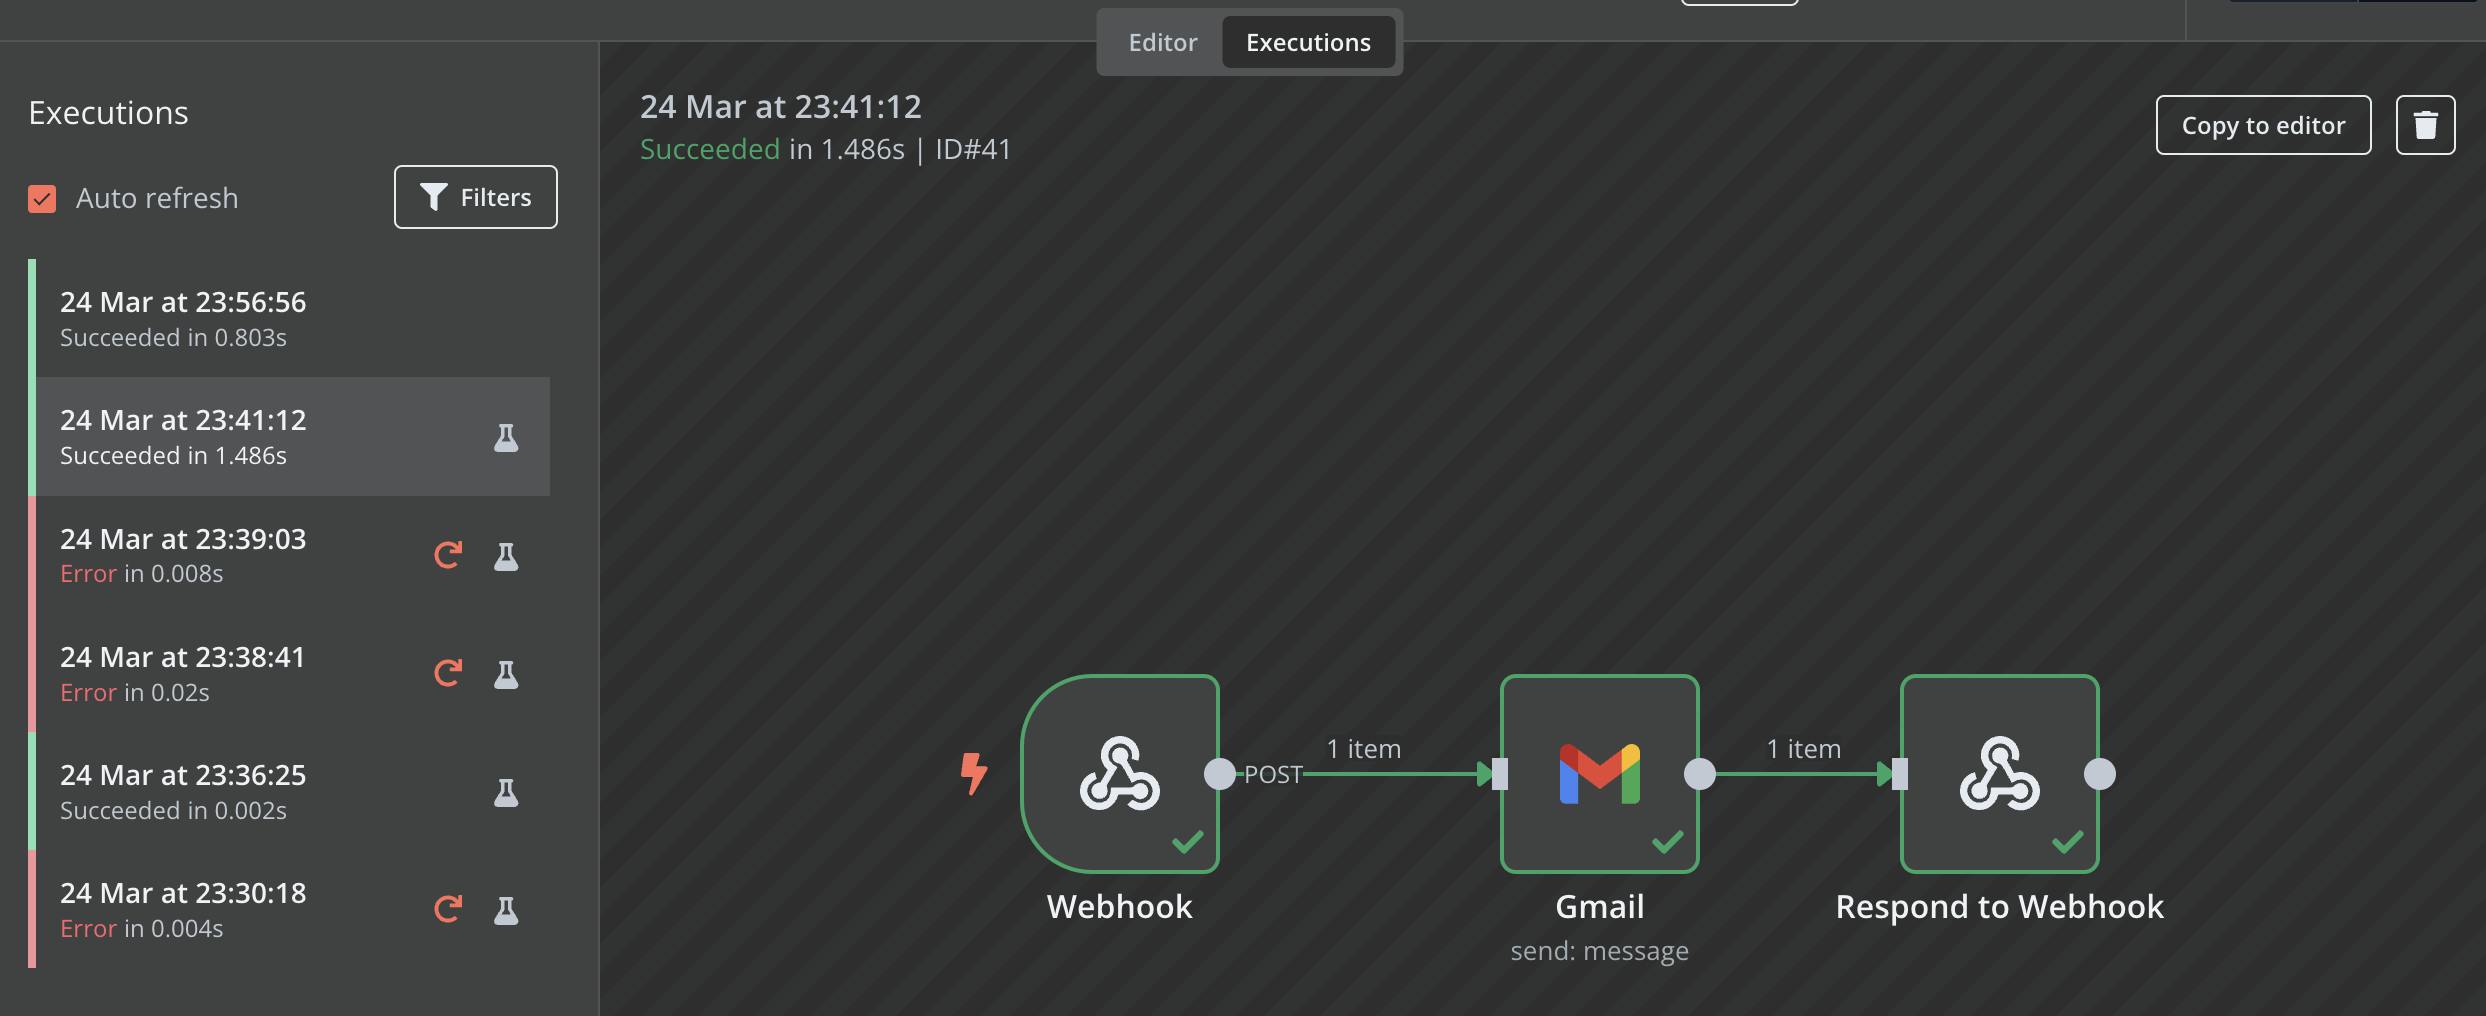
Task: Click '1 item' between Webhook and Gmail
Action: tap(1363, 749)
